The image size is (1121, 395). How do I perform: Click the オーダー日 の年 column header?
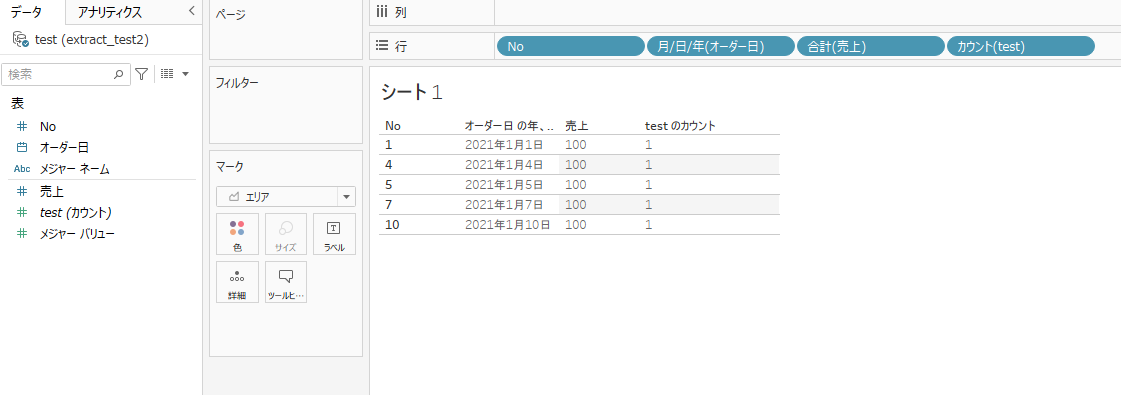509,126
